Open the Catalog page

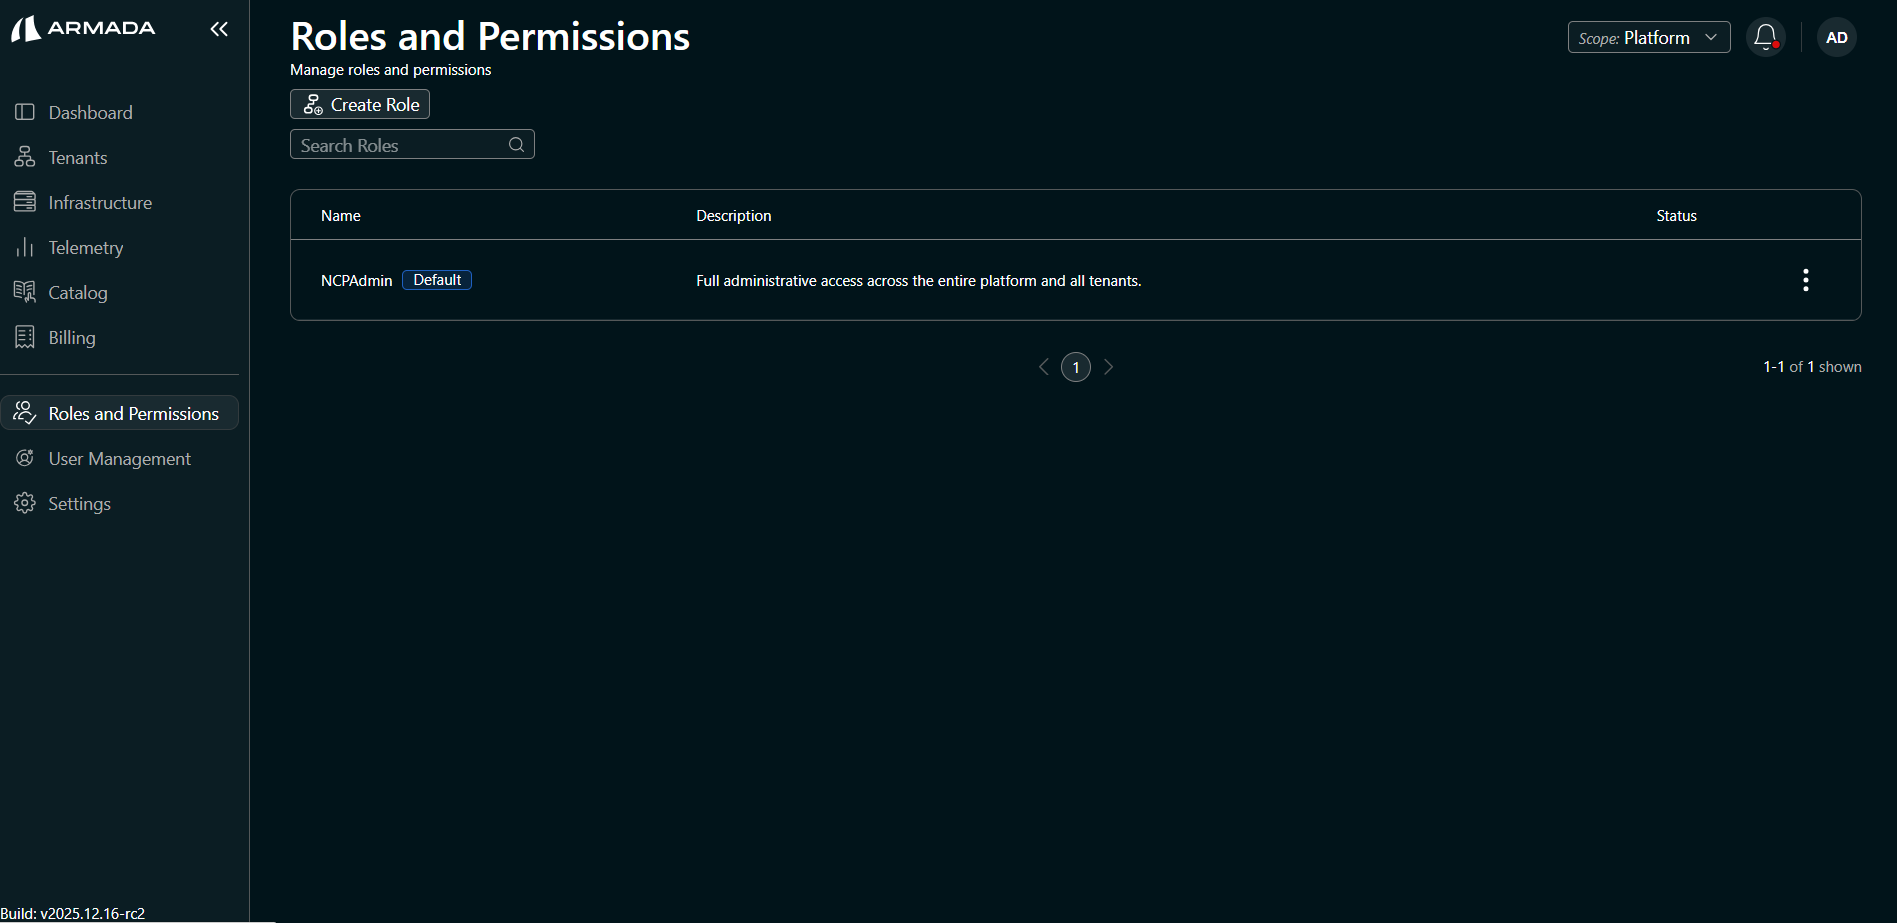tap(77, 292)
